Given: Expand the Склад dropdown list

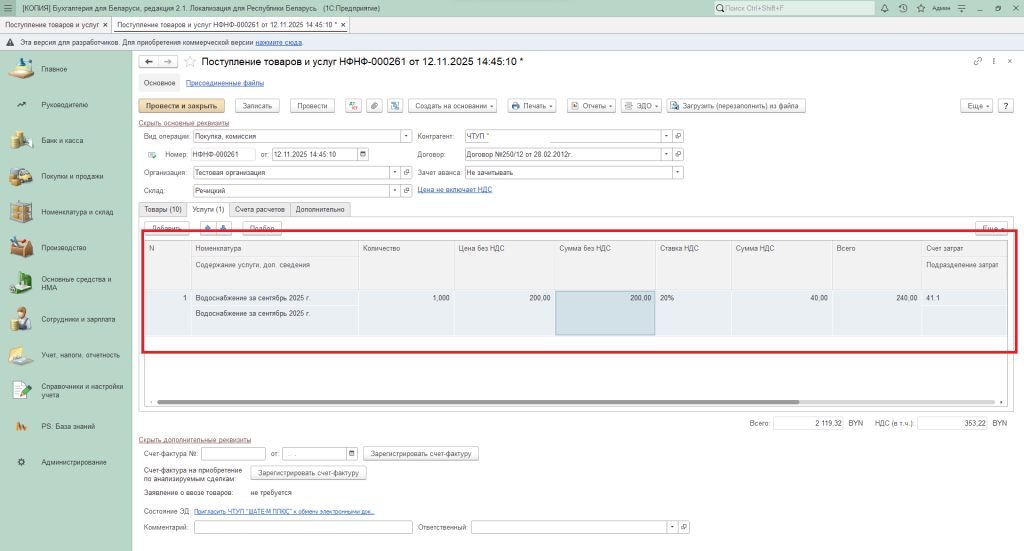Looking at the screenshot, I should click(x=394, y=190).
